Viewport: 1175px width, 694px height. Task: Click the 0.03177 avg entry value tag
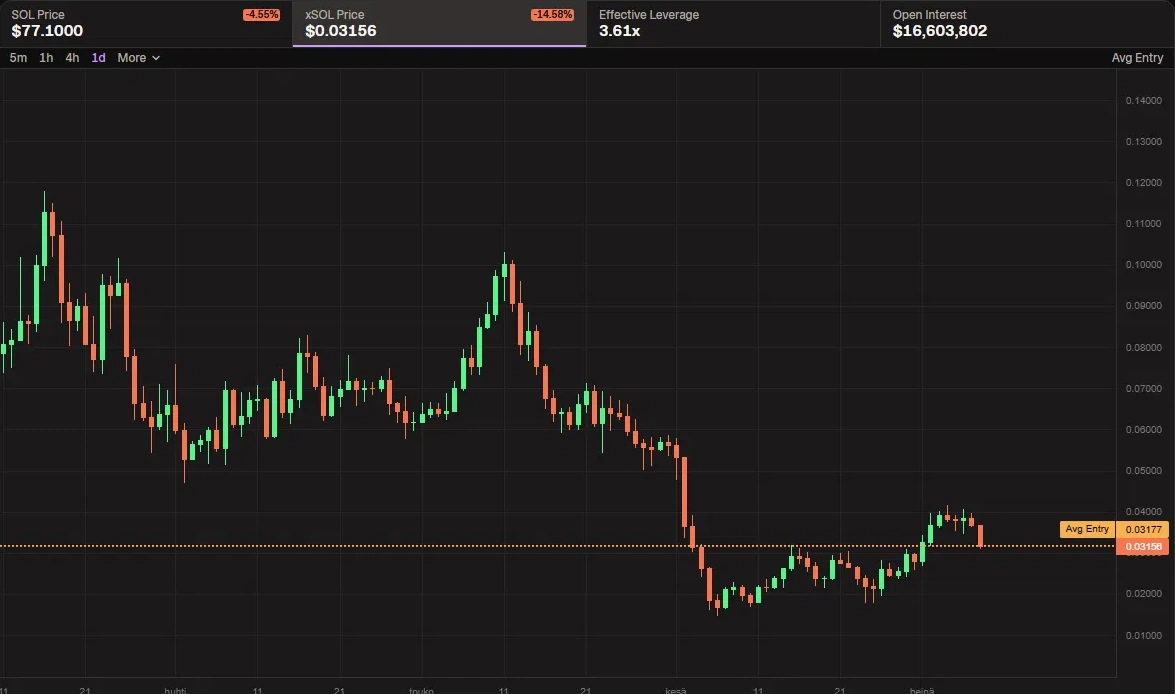click(x=1143, y=529)
